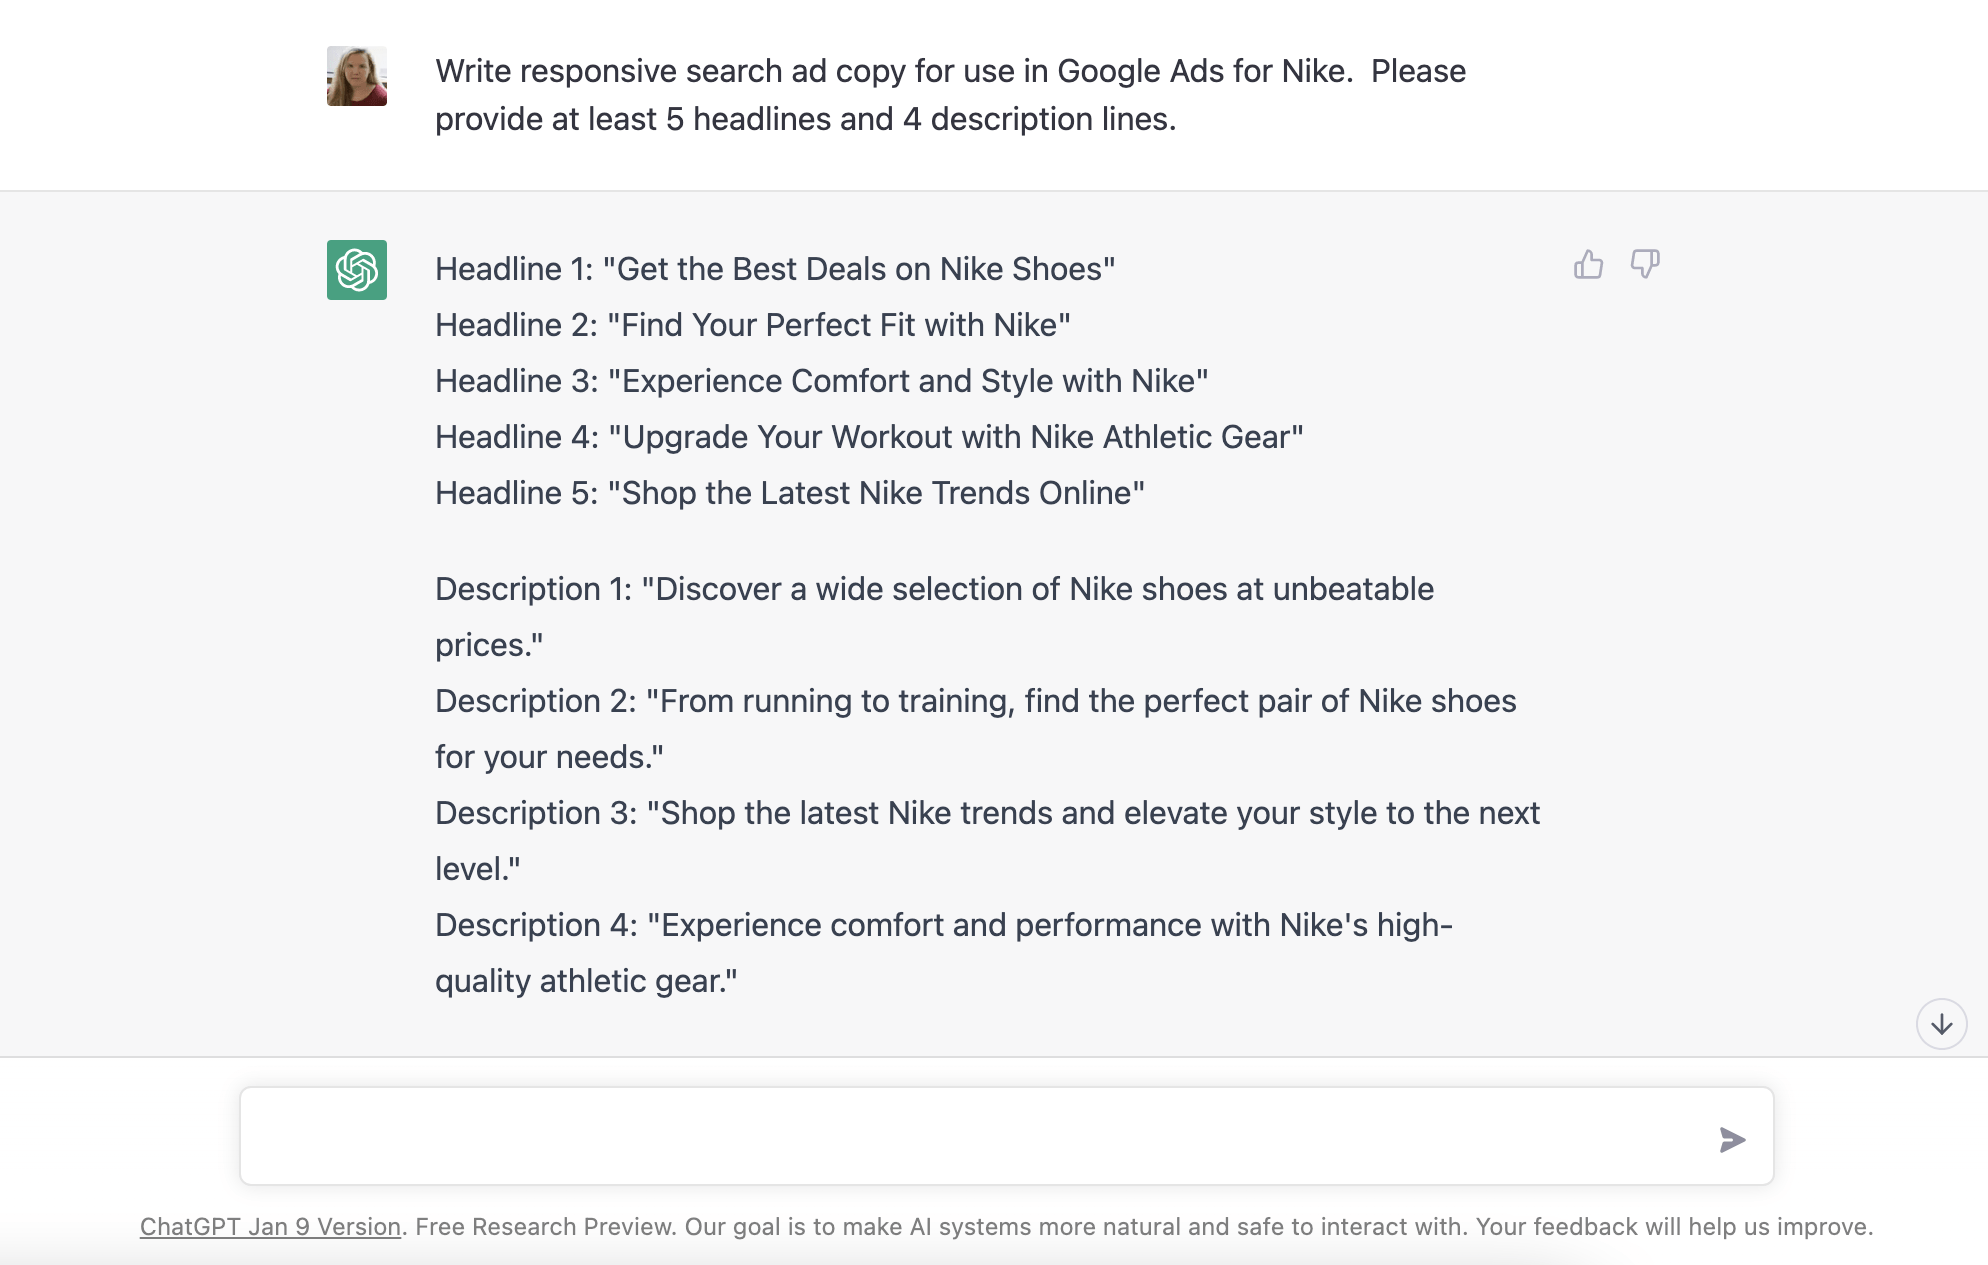This screenshot has height=1265, width=1988.
Task: Click the 'Free Research Preview' footer text
Action: tap(545, 1227)
